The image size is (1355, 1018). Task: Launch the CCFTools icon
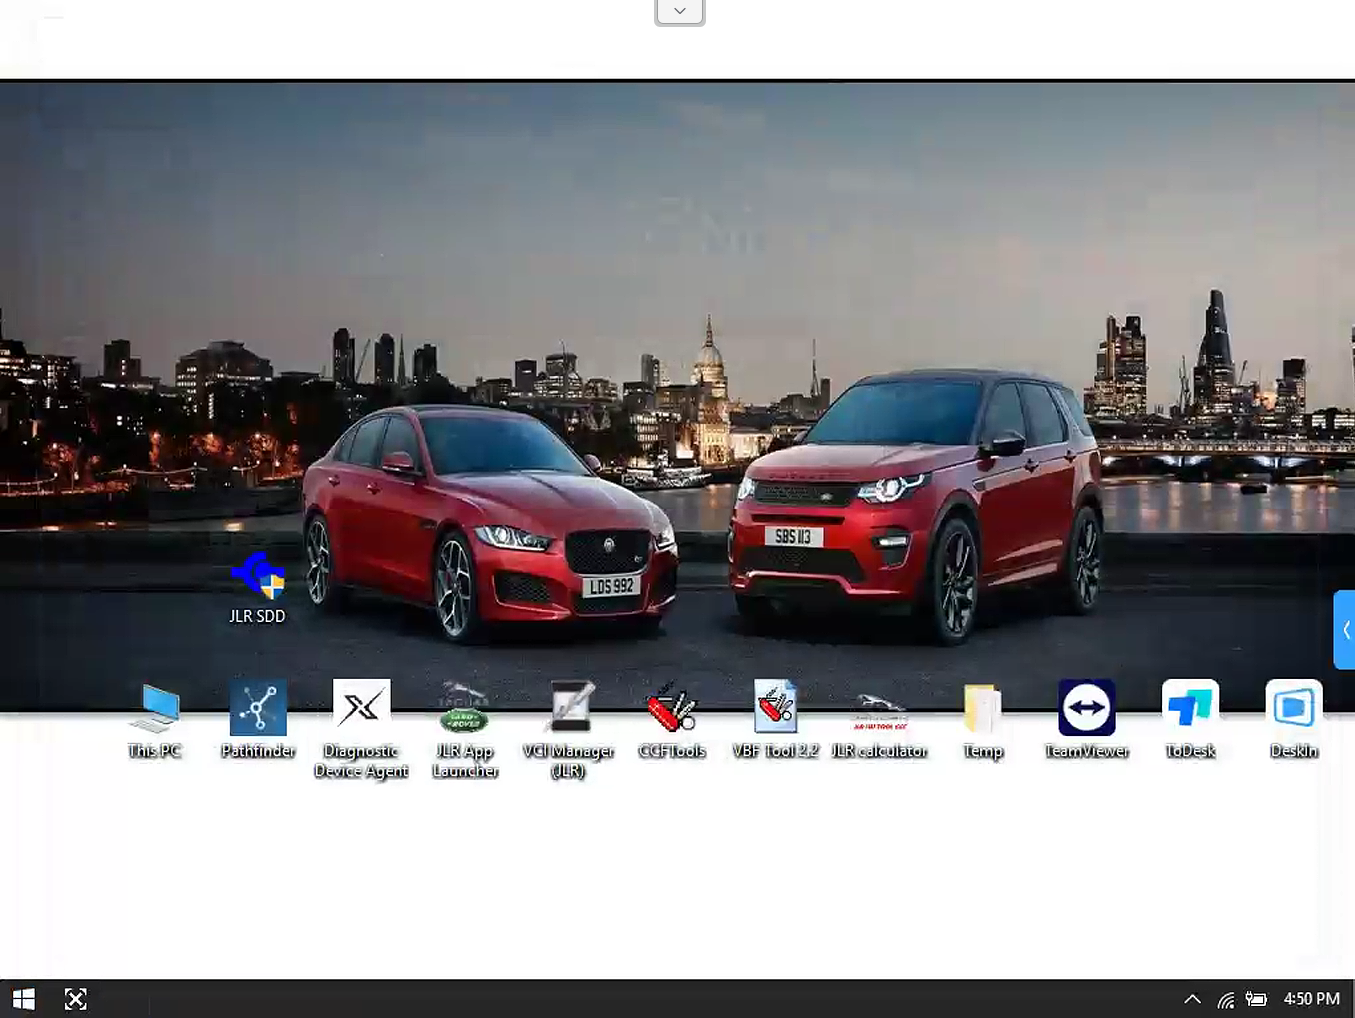(x=672, y=720)
